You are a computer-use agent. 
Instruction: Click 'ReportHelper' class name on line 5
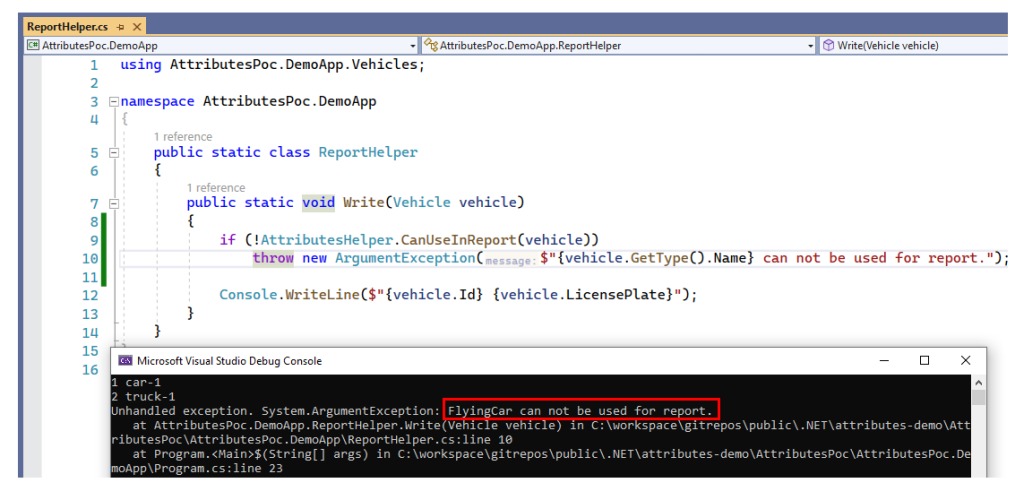368,152
